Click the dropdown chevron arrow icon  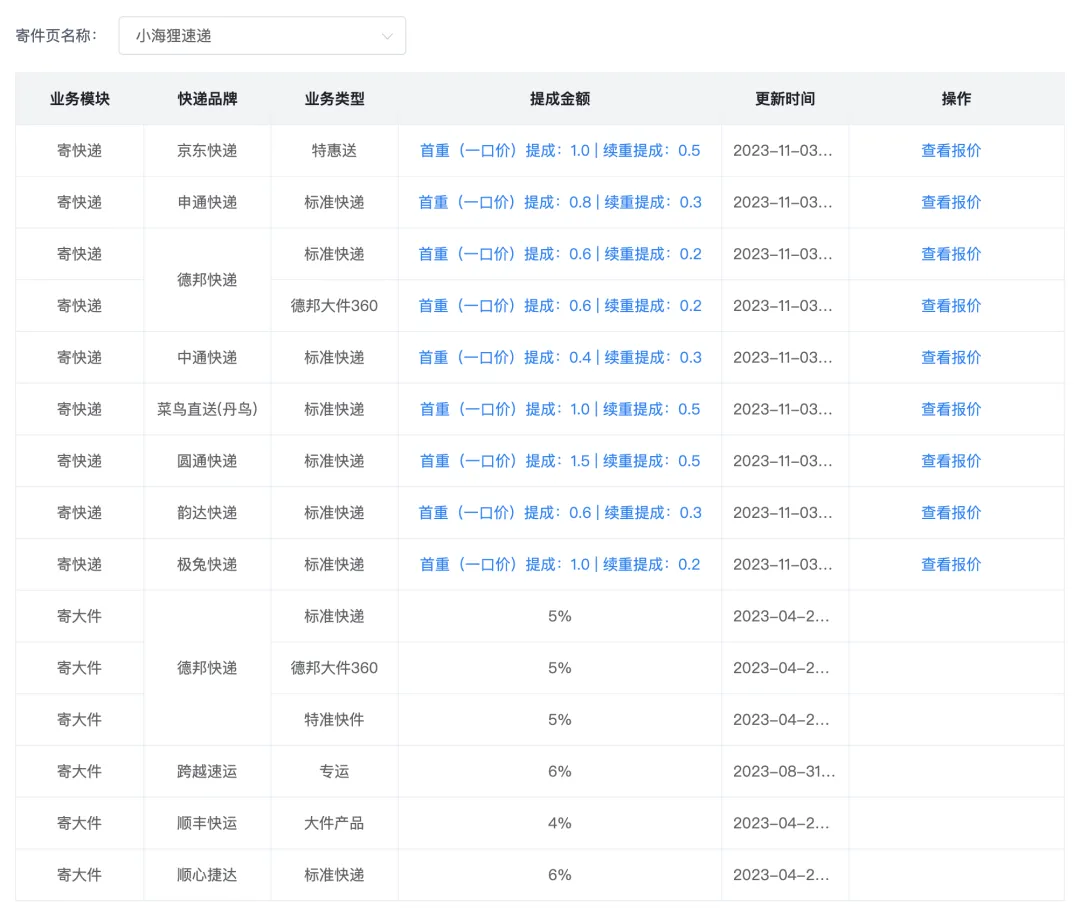pyautogui.click(x=387, y=36)
